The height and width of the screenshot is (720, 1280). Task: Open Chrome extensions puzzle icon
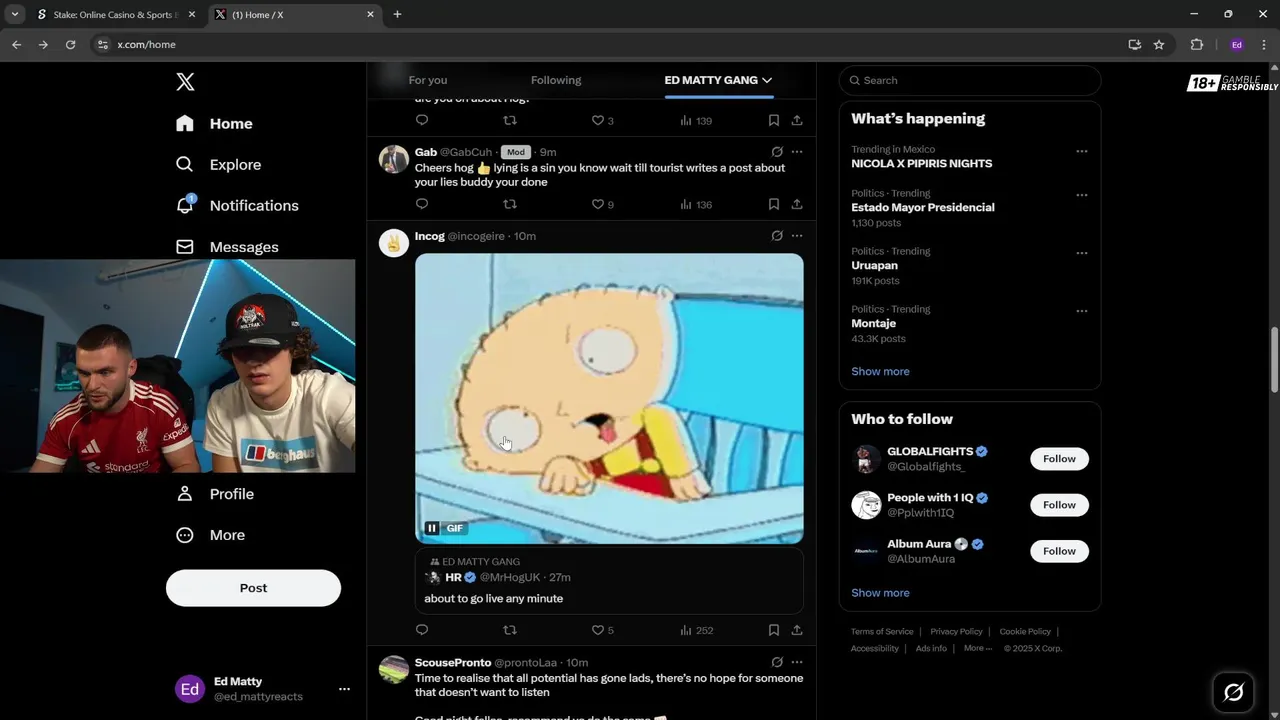point(1197,44)
